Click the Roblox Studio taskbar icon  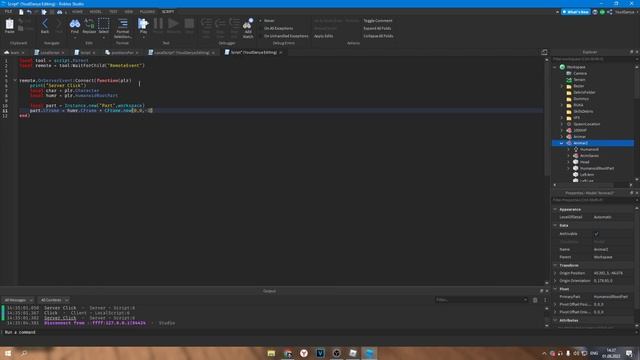[369, 353]
